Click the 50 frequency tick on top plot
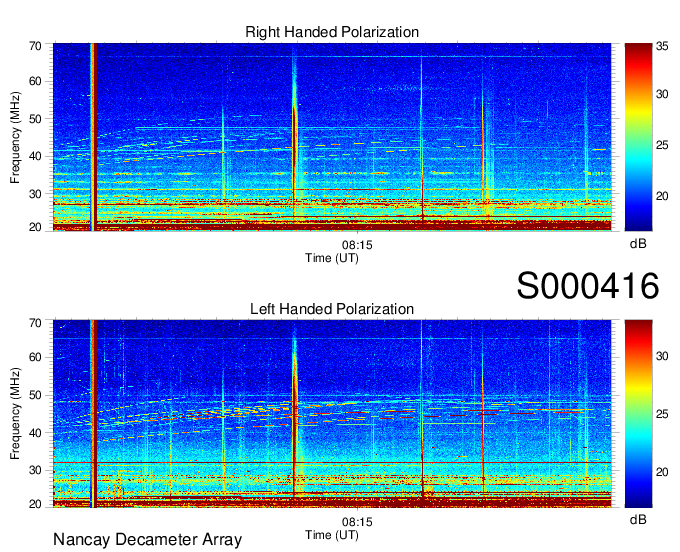 35,119
